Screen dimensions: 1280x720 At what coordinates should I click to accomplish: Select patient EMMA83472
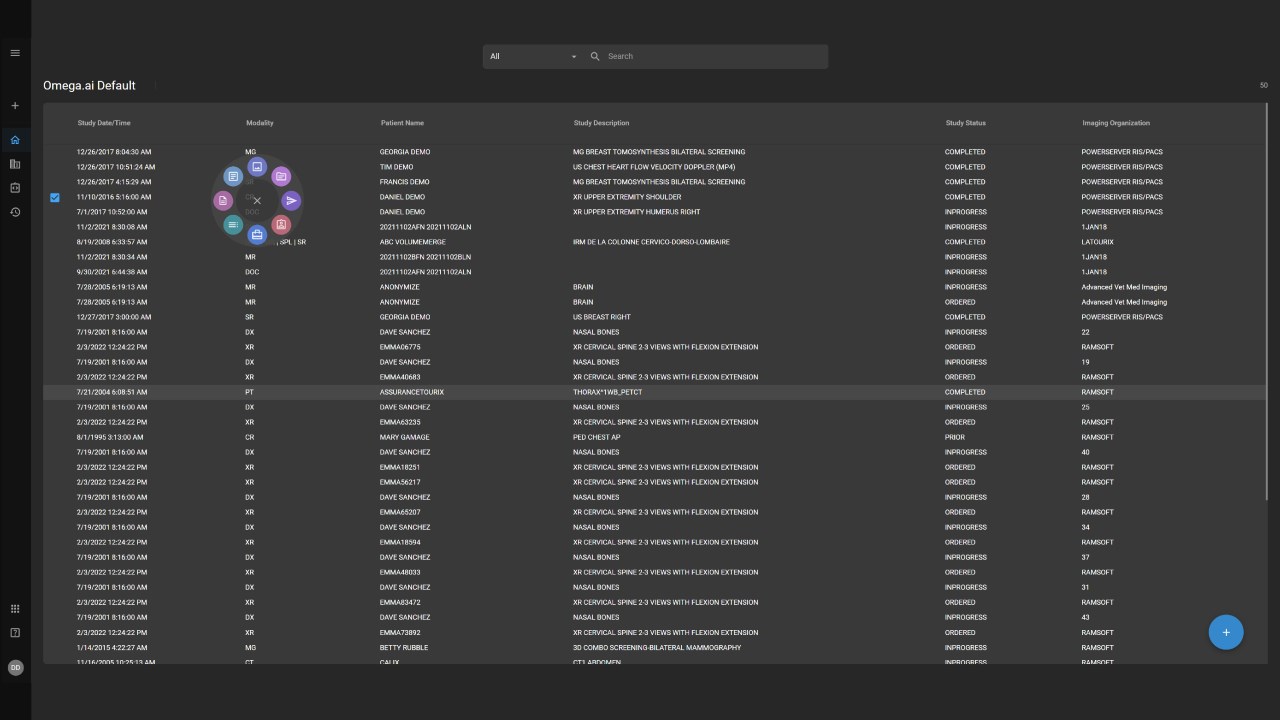(x=400, y=602)
